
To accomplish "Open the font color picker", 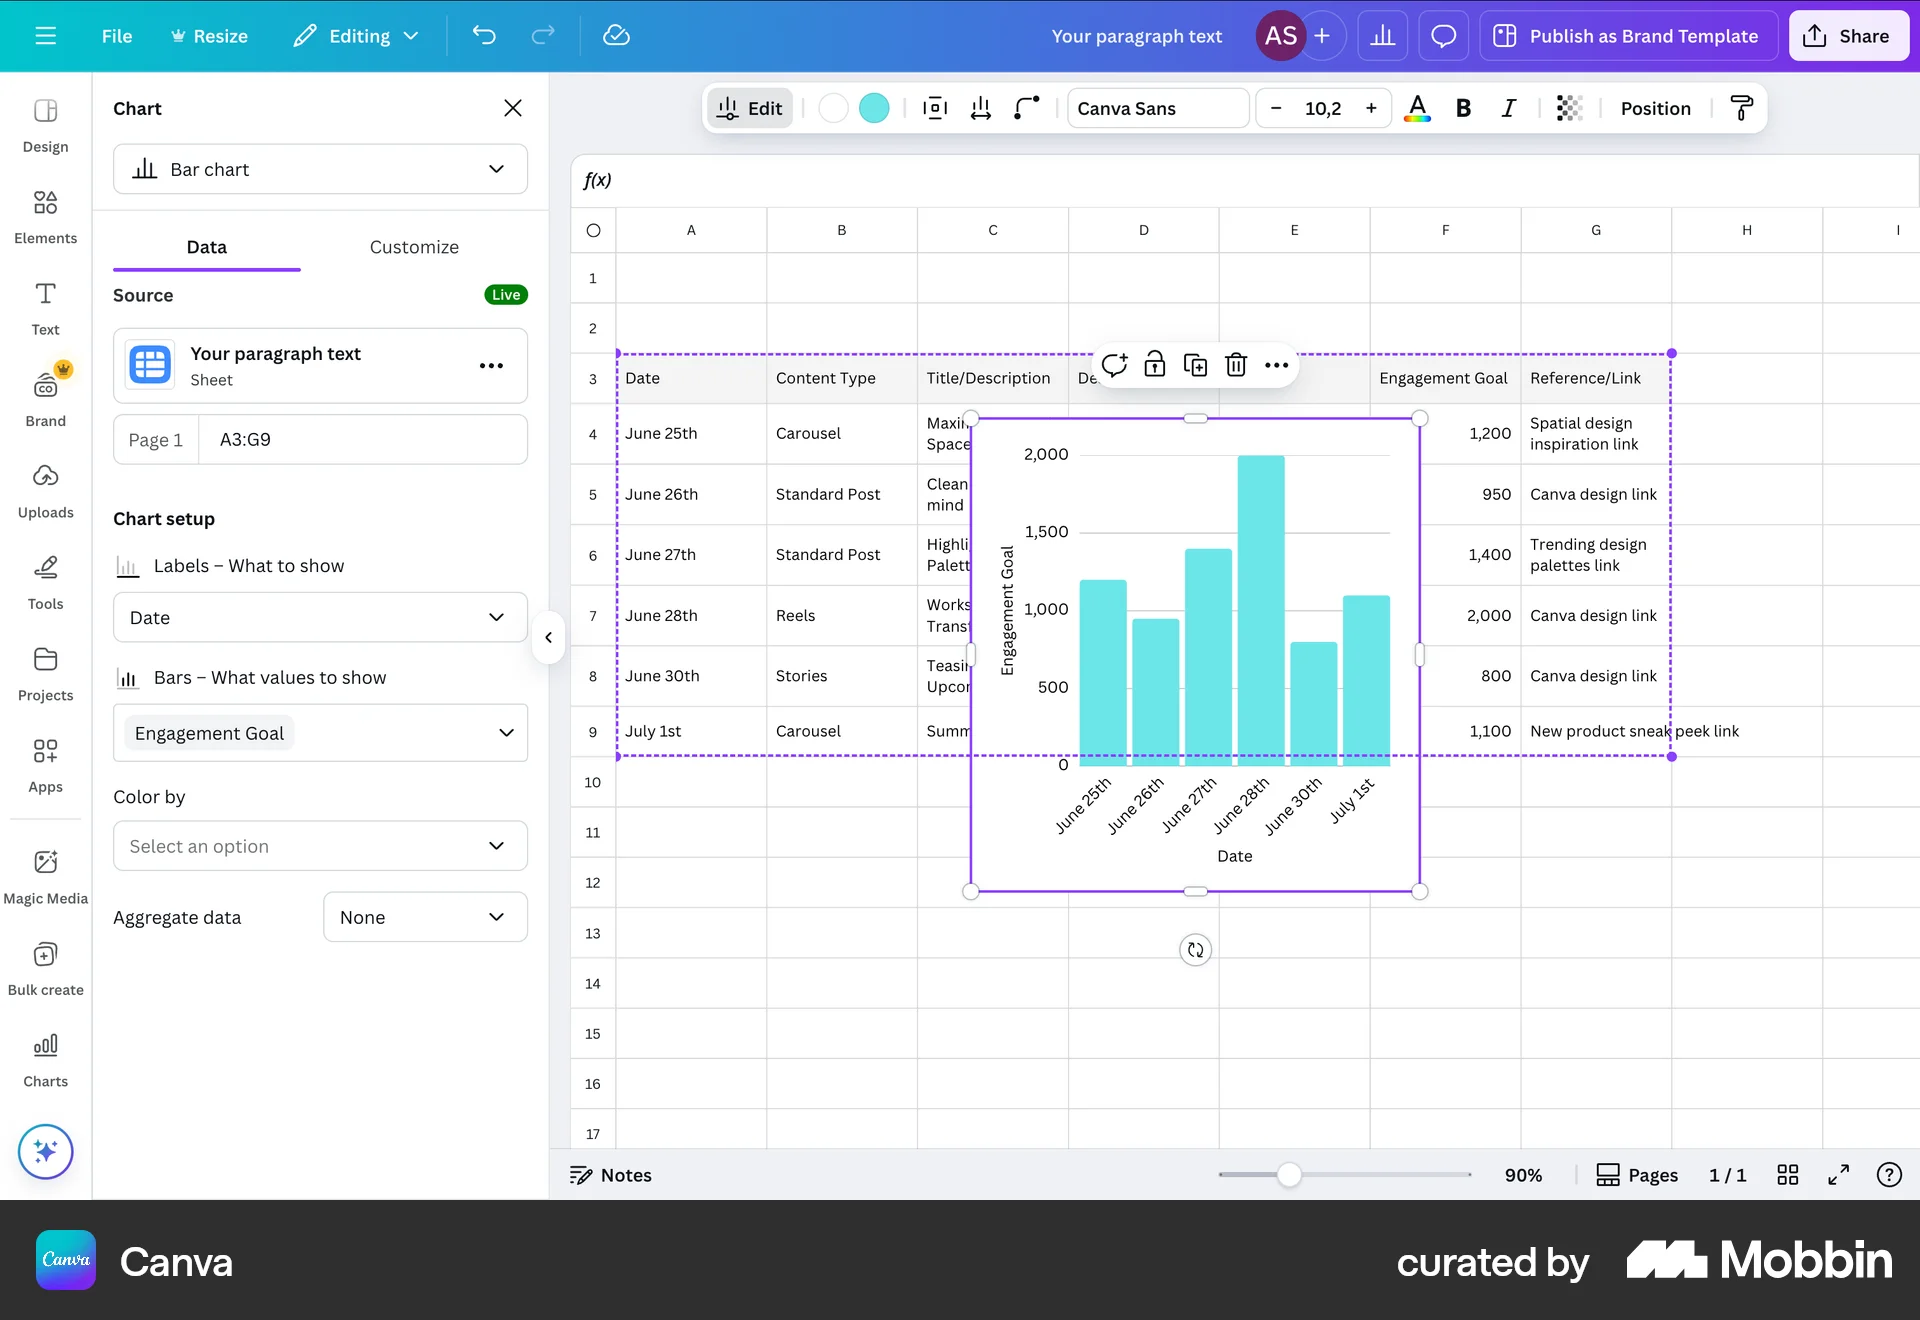I will 1417,108.
